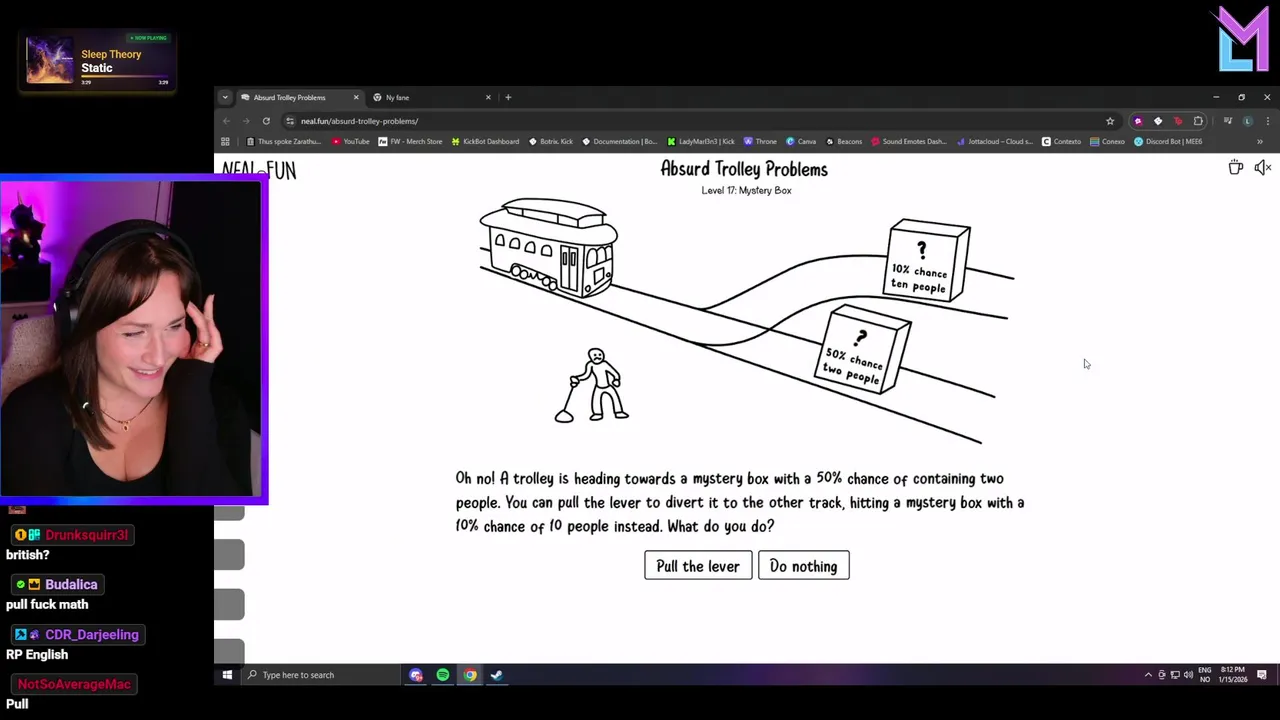Click the Type here to search box
The height and width of the screenshot is (720, 1280).
pyautogui.click(x=320, y=675)
